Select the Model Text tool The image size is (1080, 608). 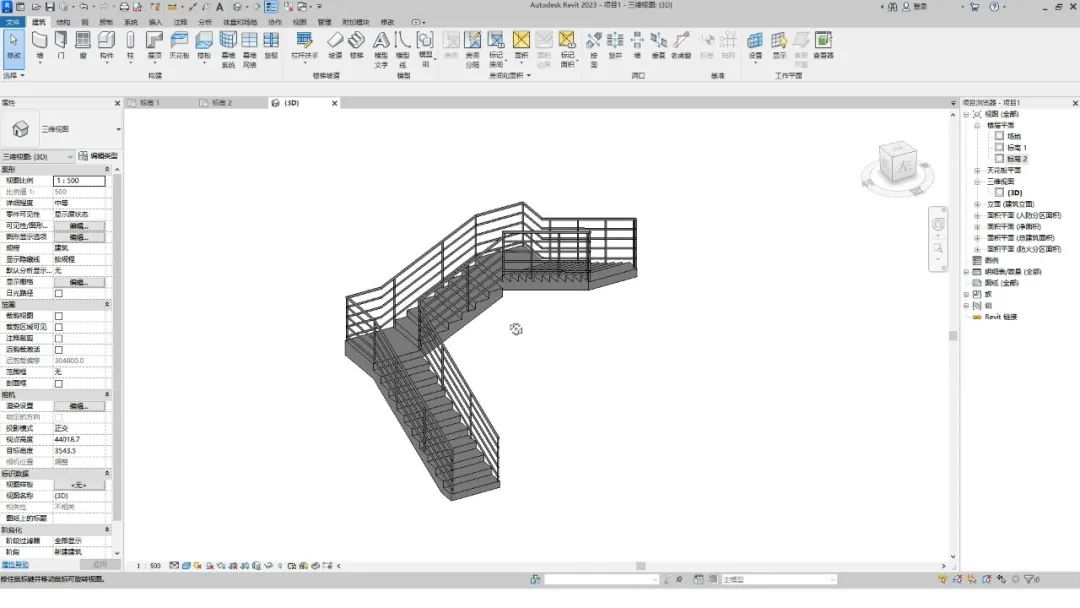coord(381,46)
